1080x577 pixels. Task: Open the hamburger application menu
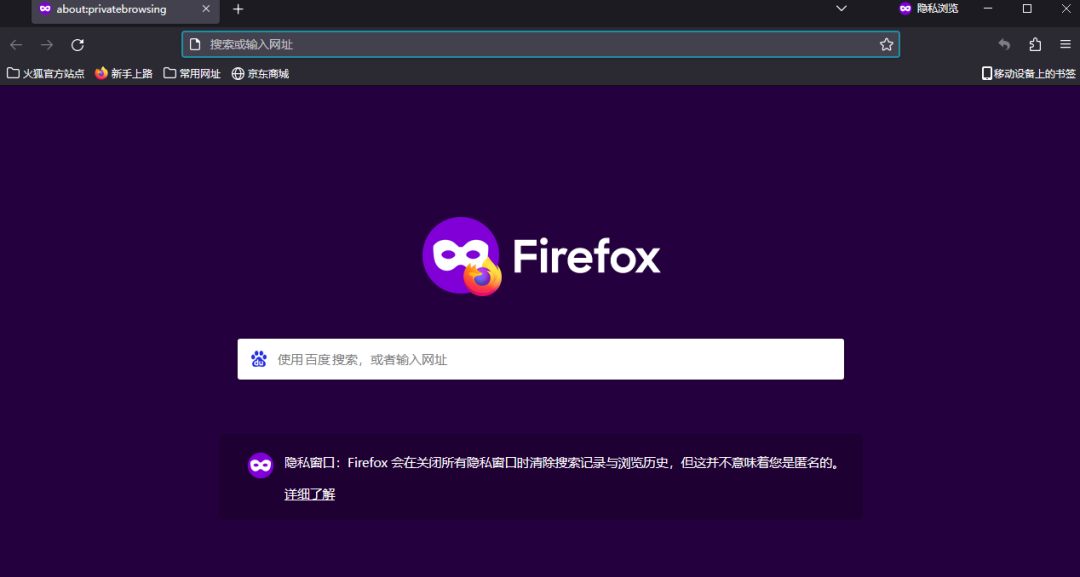pyautogui.click(x=1065, y=45)
